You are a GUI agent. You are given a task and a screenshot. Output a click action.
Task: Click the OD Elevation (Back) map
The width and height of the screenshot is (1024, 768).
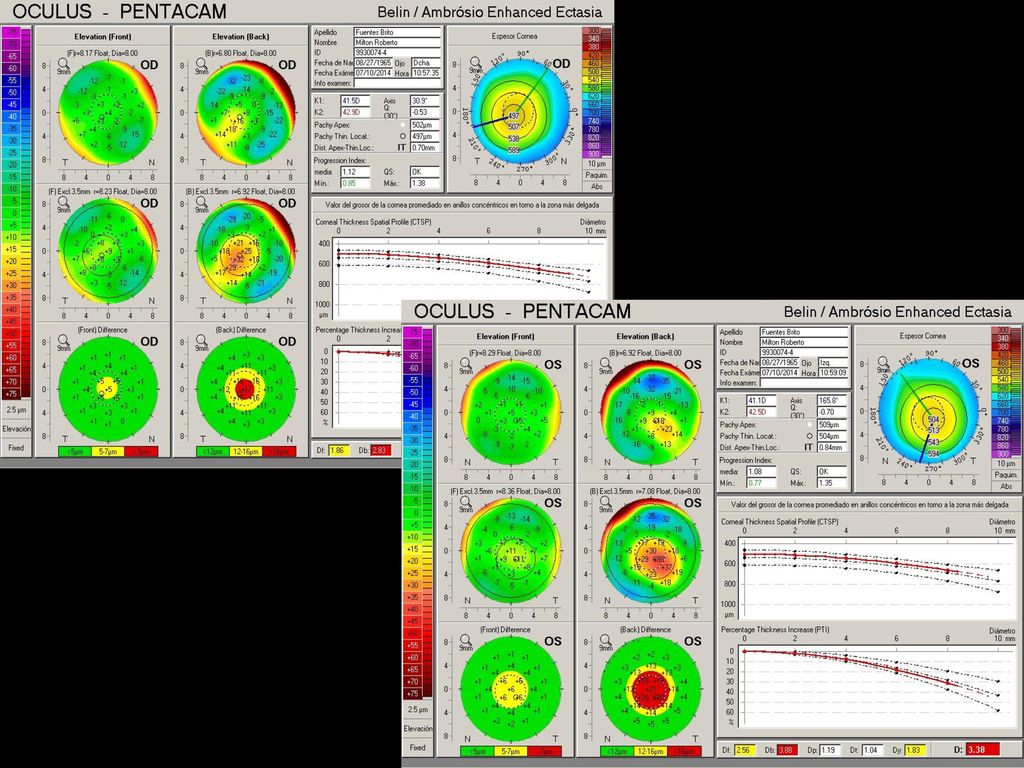pyautogui.click(x=246, y=112)
